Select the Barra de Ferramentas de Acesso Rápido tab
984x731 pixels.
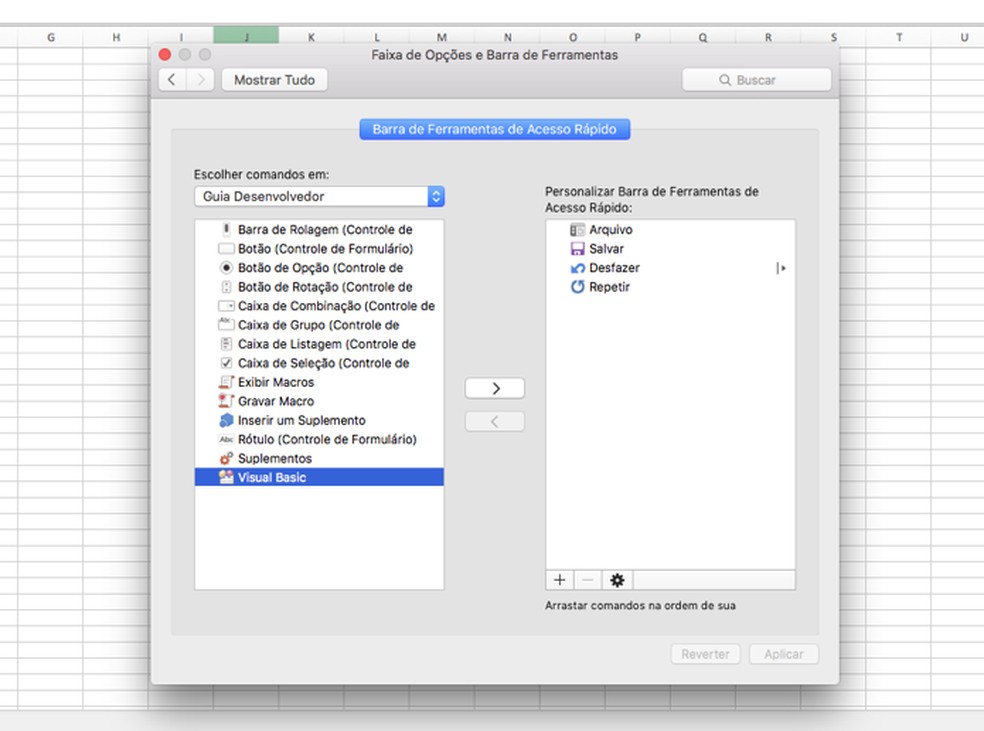[x=495, y=129]
